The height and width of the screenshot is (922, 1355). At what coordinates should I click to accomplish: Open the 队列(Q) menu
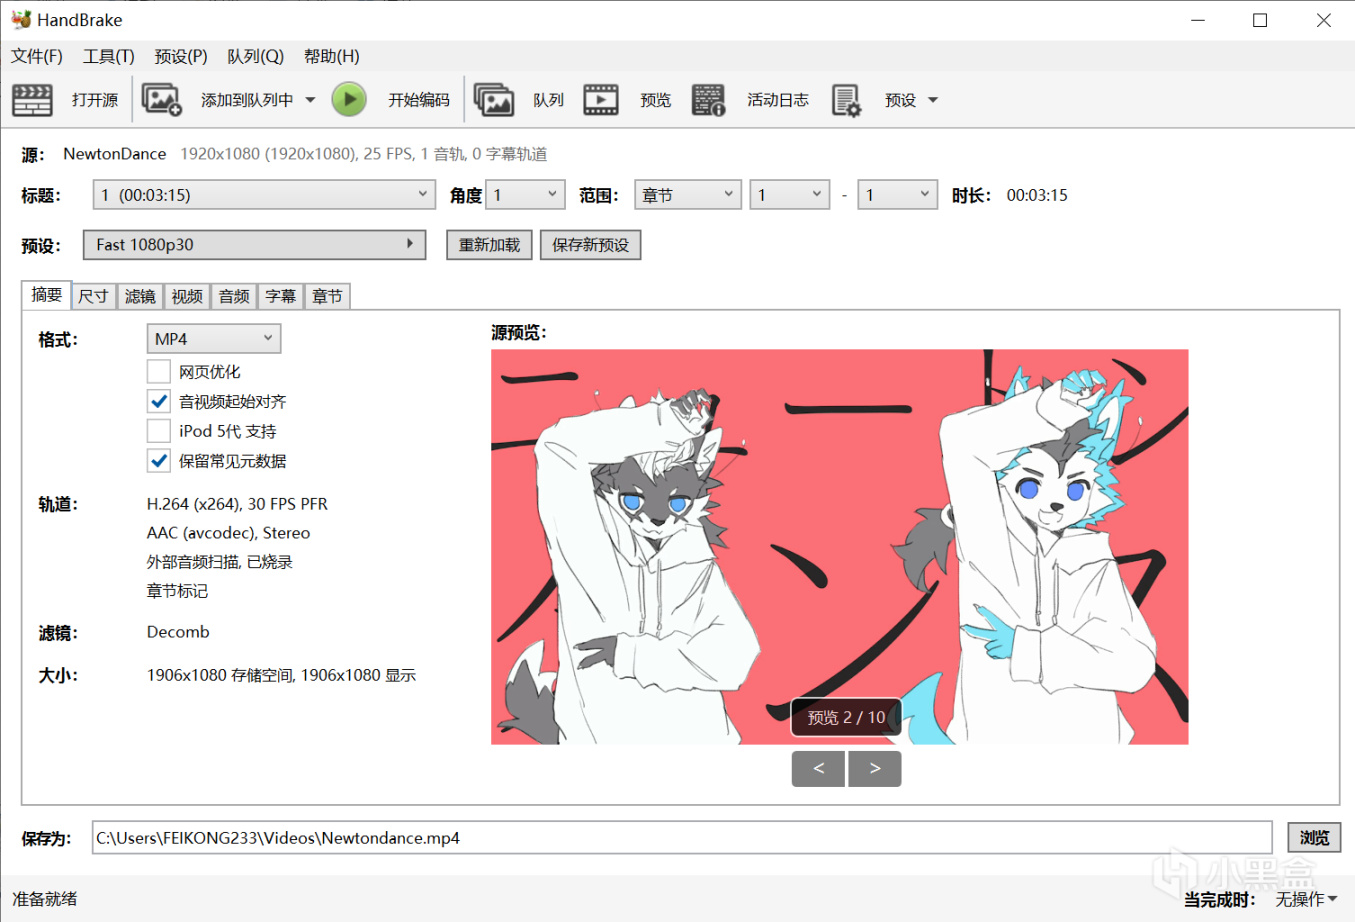(x=255, y=56)
